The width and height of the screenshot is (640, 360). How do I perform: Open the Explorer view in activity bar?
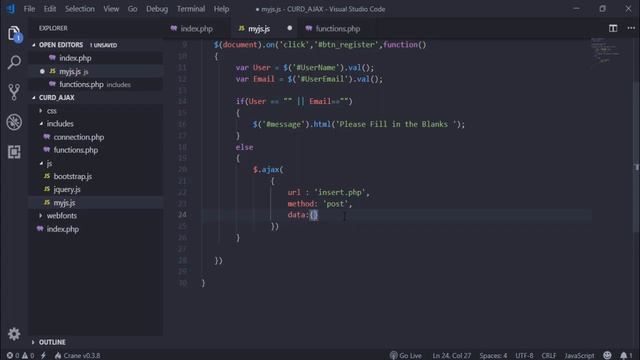(14, 33)
